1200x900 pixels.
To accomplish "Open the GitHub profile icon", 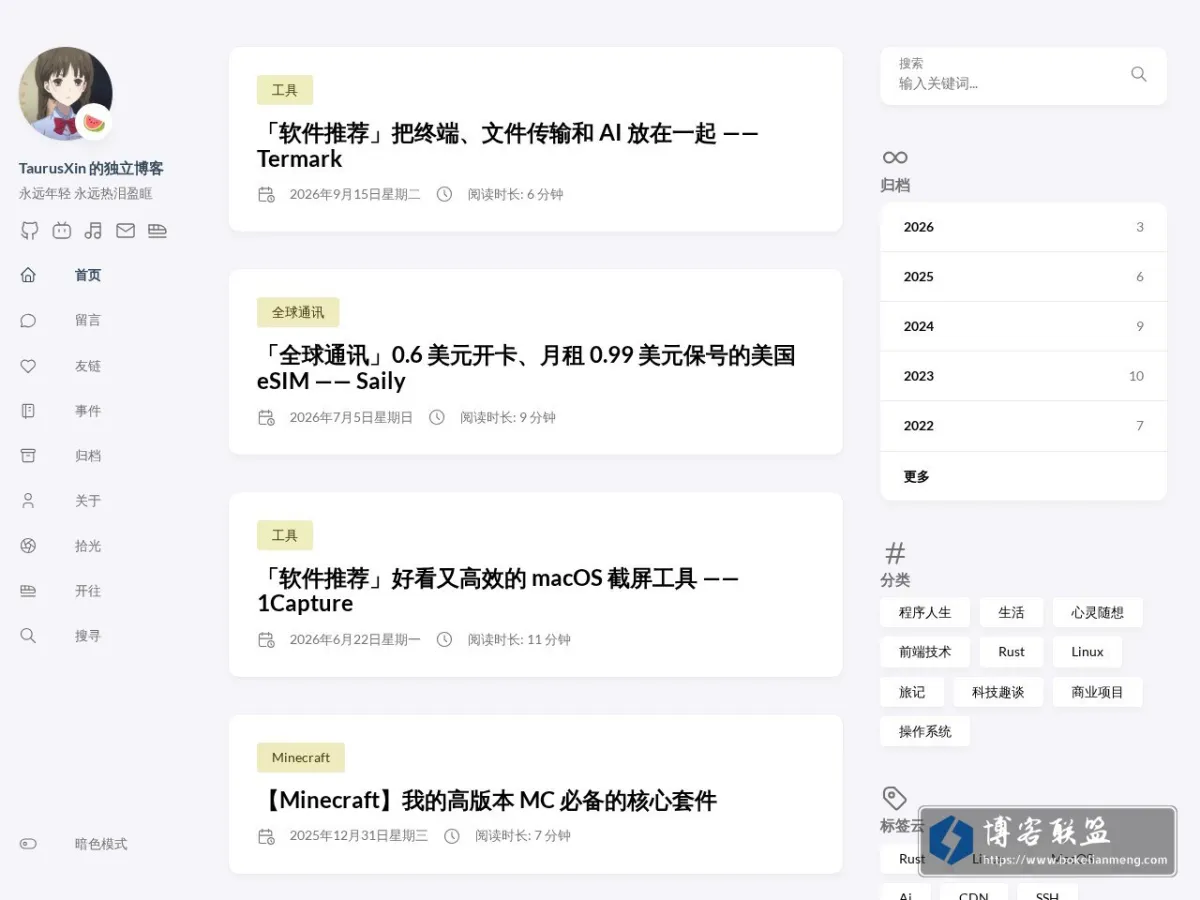I will pos(30,231).
